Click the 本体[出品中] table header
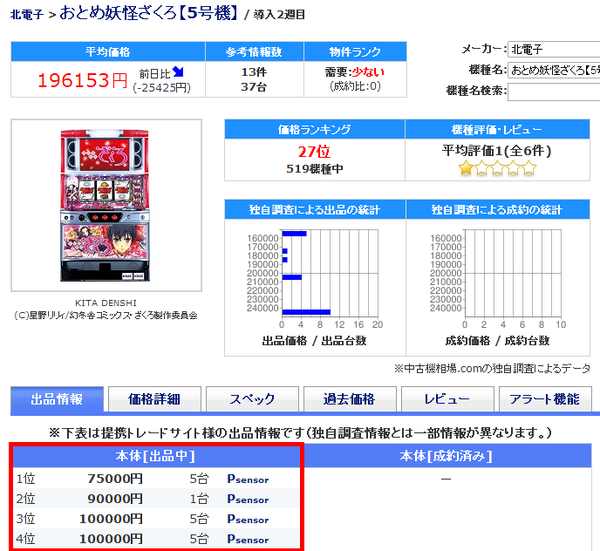Screen dimensions: 600x551 (x=155, y=456)
